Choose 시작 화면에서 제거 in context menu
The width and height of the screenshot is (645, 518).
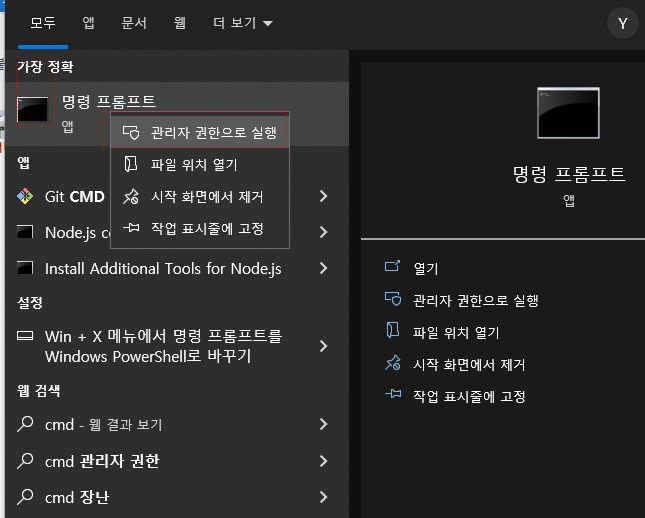pos(200,197)
